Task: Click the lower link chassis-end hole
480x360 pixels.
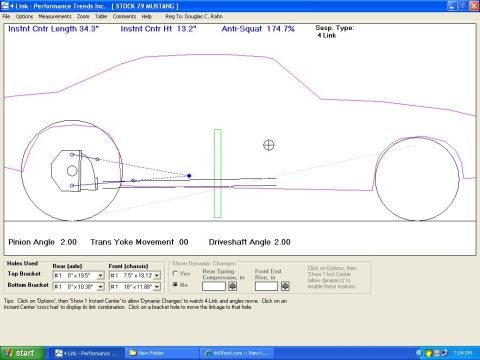Action: click(133, 180)
